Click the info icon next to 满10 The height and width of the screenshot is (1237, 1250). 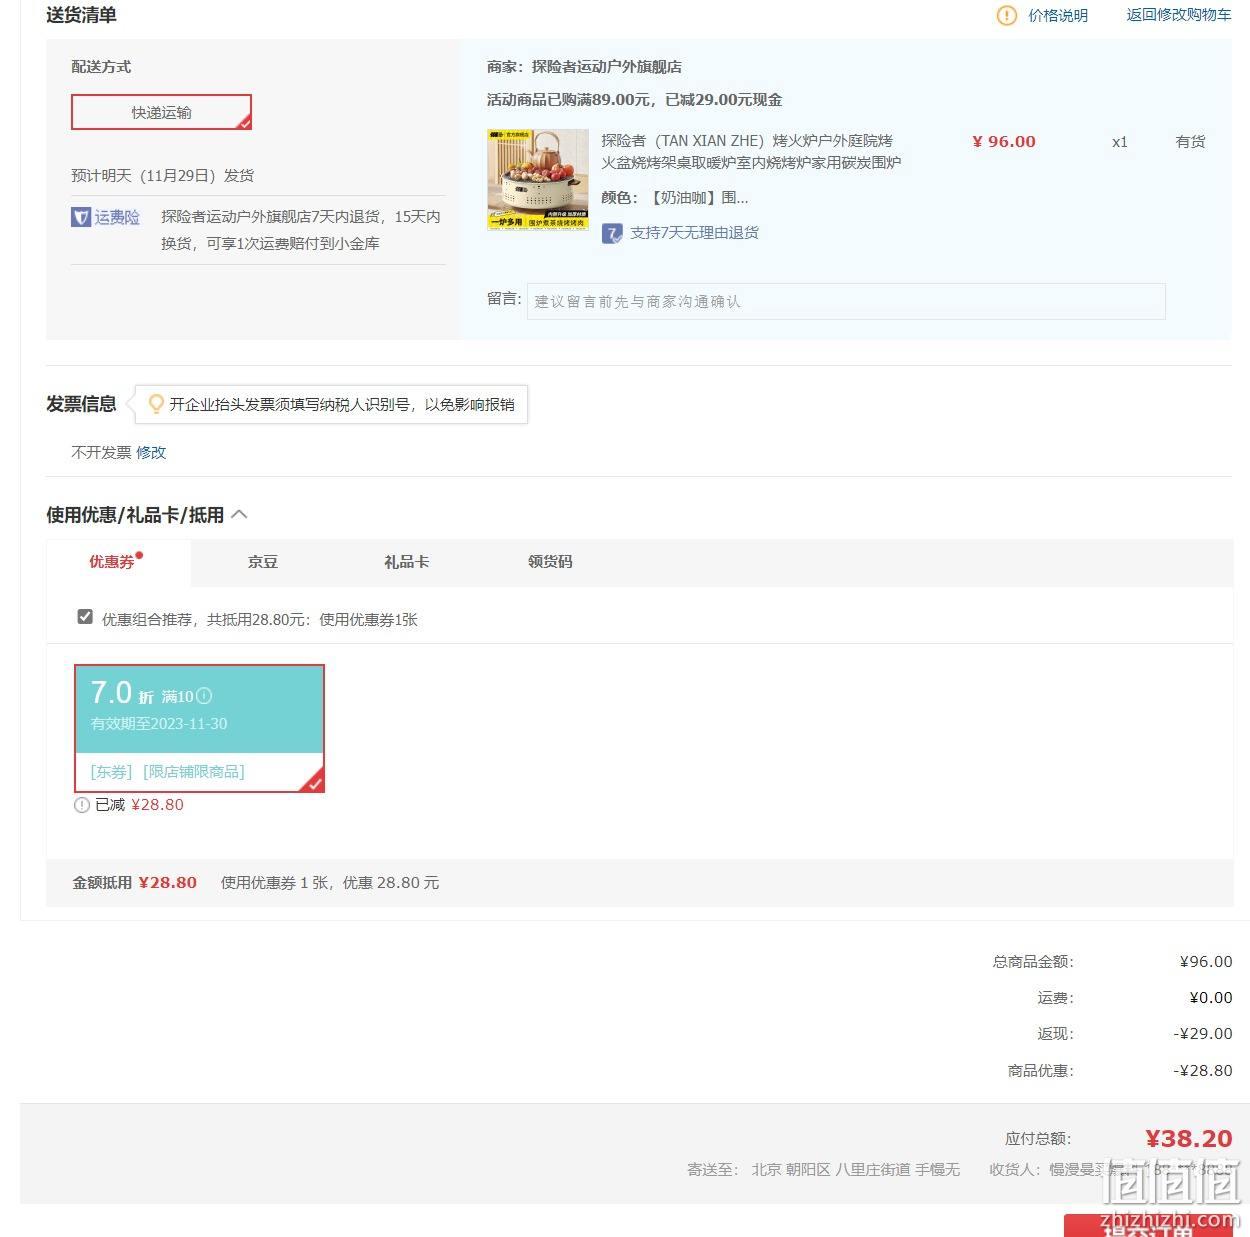click(204, 696)
